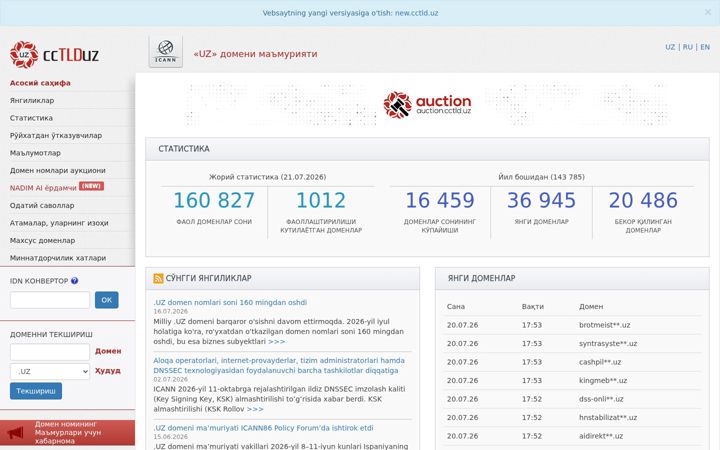The image size is (720, 450).
Task: Open the ICANN logo link
Action: click(166, 51)
